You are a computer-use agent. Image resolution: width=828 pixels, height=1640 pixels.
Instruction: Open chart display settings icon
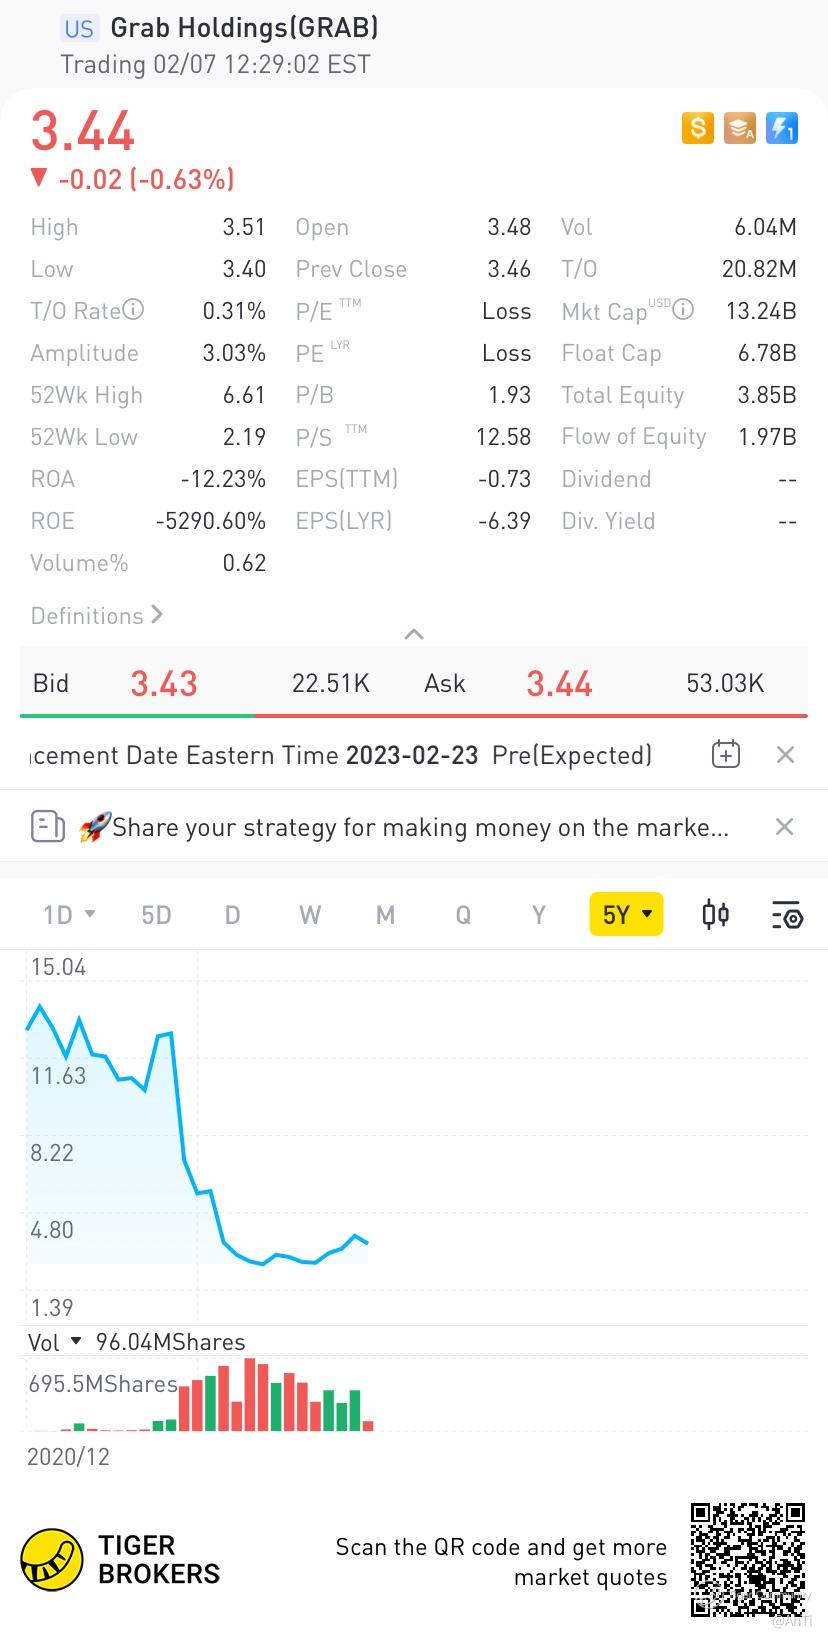(787, 915)
